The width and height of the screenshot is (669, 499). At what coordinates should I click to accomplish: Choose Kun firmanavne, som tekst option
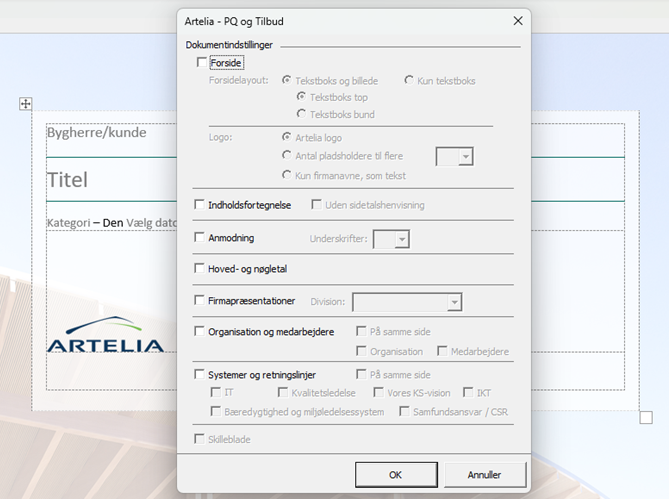(287, 175)
